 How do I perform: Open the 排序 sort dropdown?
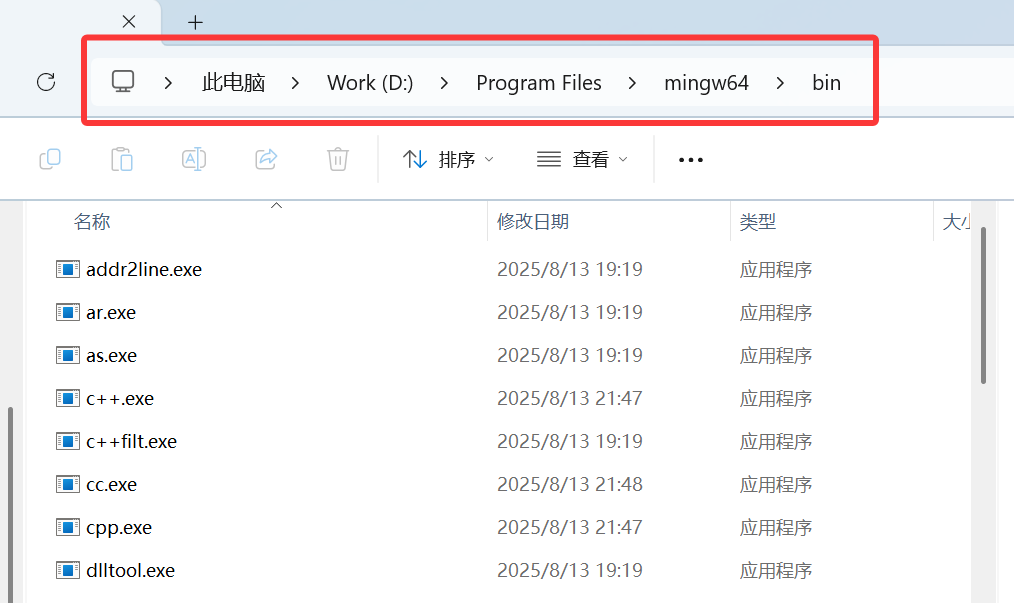(x=448, y=159)
